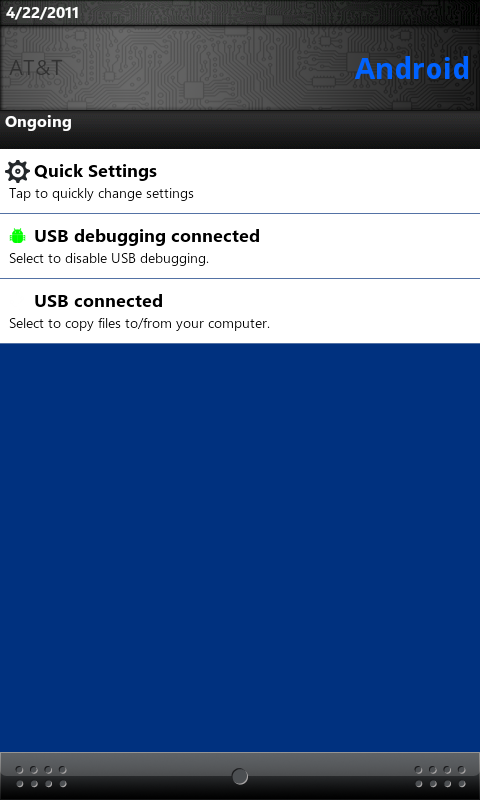Select "Select to copy files to/from your computer"
The image size is (480, 800).
pyautogui.click(x=139, y=324)
